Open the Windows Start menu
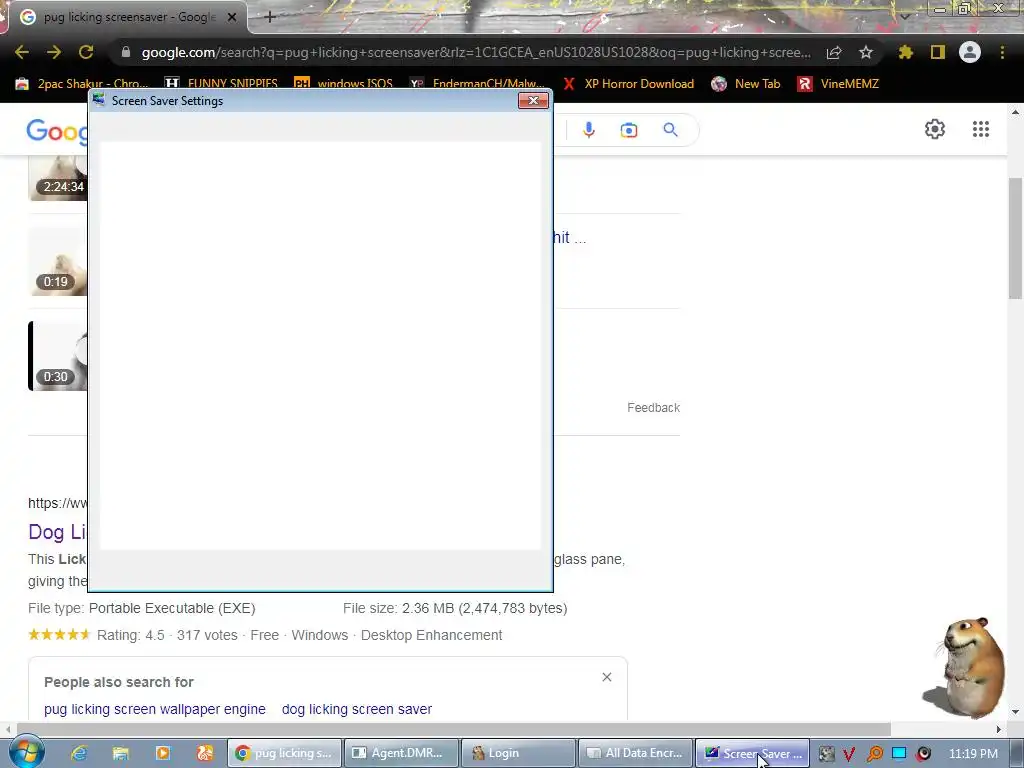Viewport: 1024px width, 768px height. [27, 753]
